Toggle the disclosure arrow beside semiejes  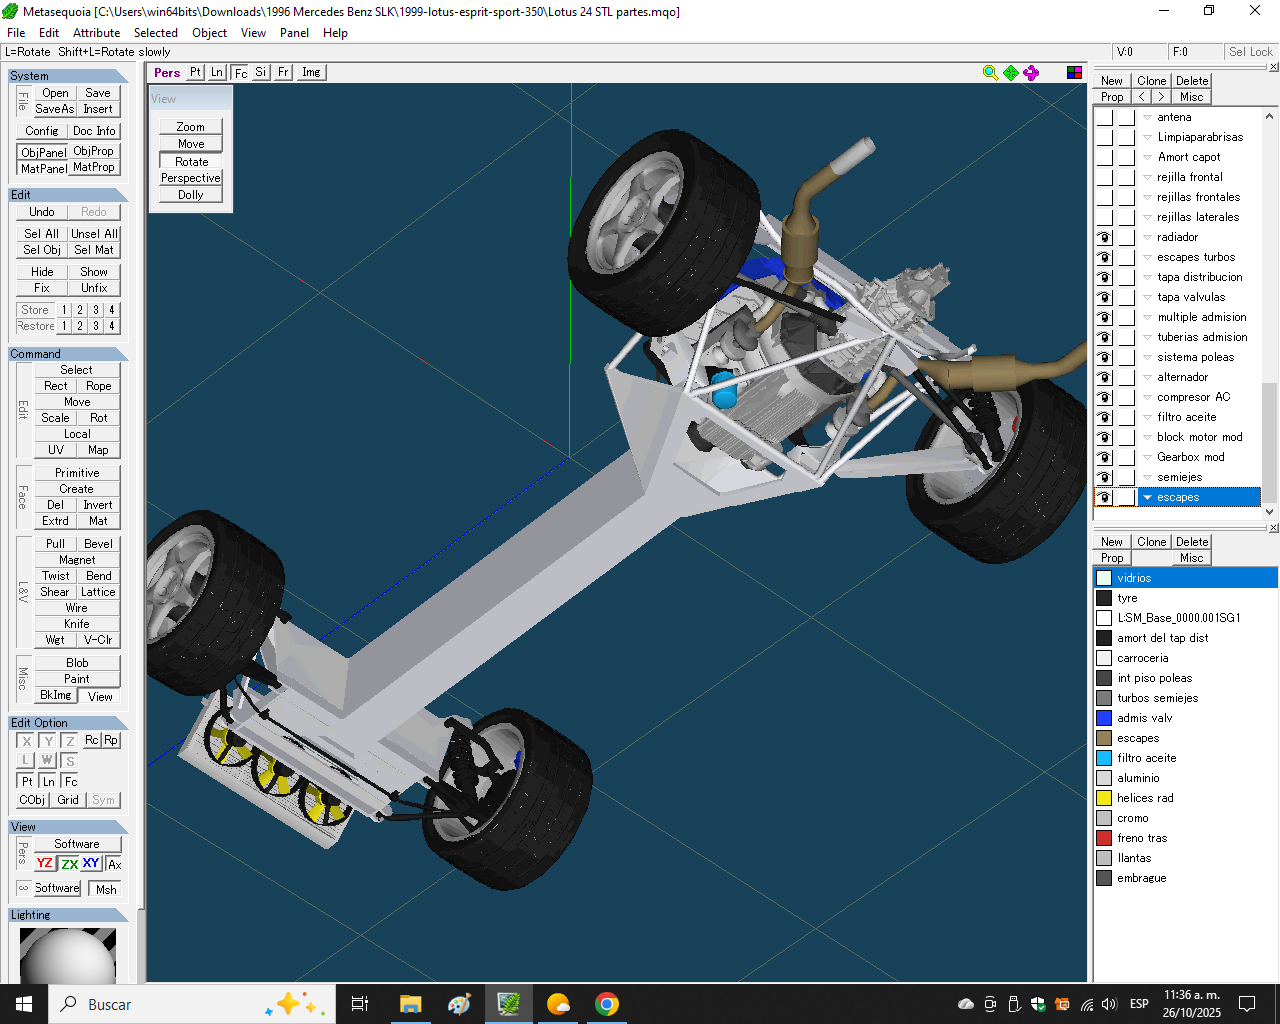[1148, 478]
